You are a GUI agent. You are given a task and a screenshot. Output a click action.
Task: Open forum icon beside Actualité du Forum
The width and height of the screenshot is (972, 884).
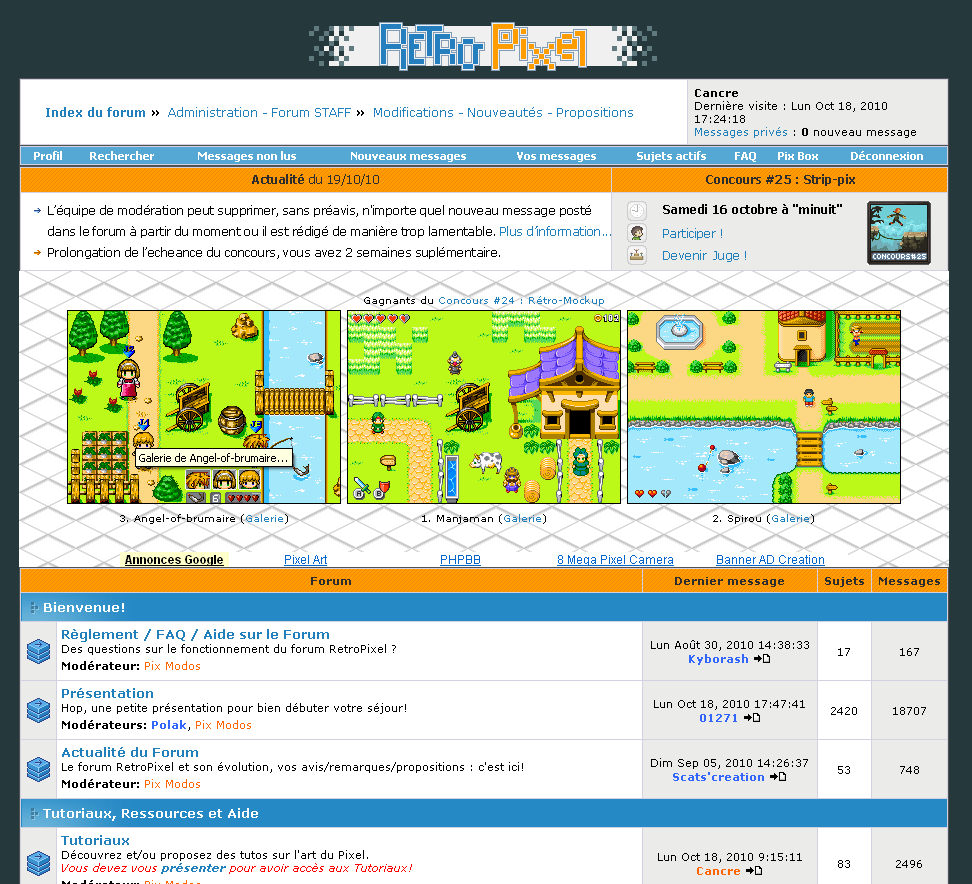click(38, 769)
